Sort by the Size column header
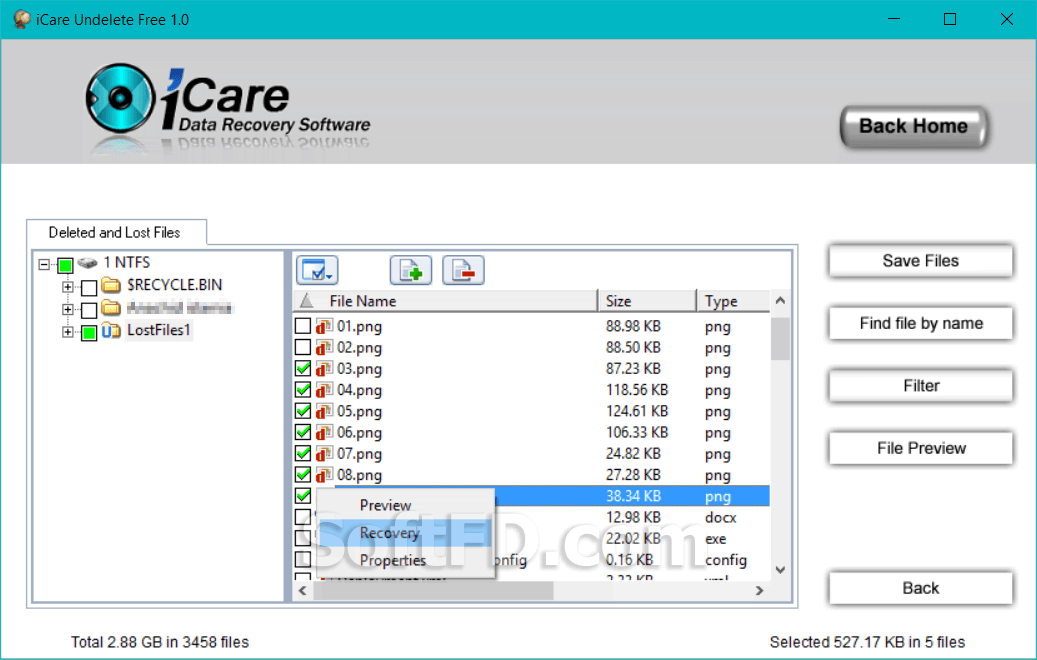 coord(646,301)
